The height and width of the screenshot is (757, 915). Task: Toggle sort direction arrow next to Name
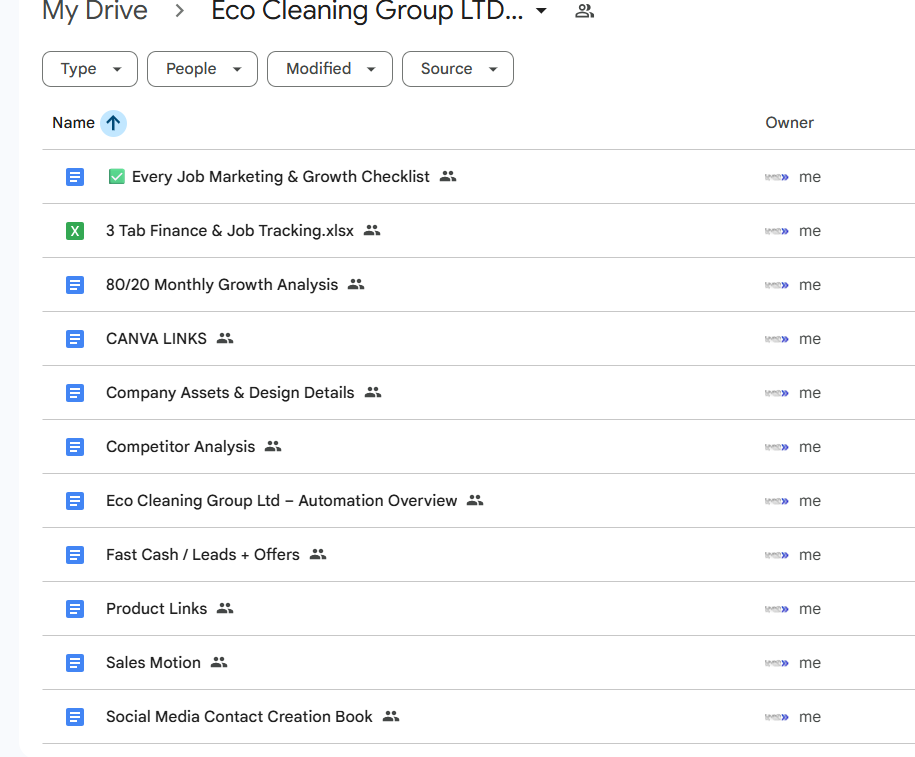pos(113,123)
